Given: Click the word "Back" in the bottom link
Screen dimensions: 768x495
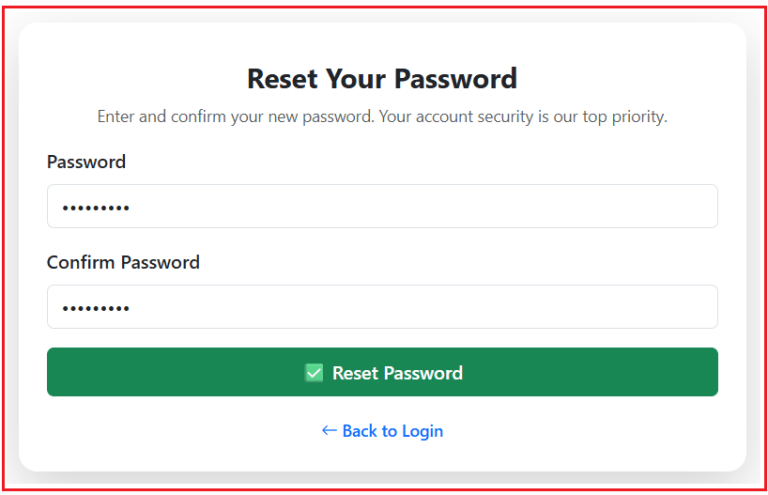Looking at the screenshot, I should click(x=359, y=431).
